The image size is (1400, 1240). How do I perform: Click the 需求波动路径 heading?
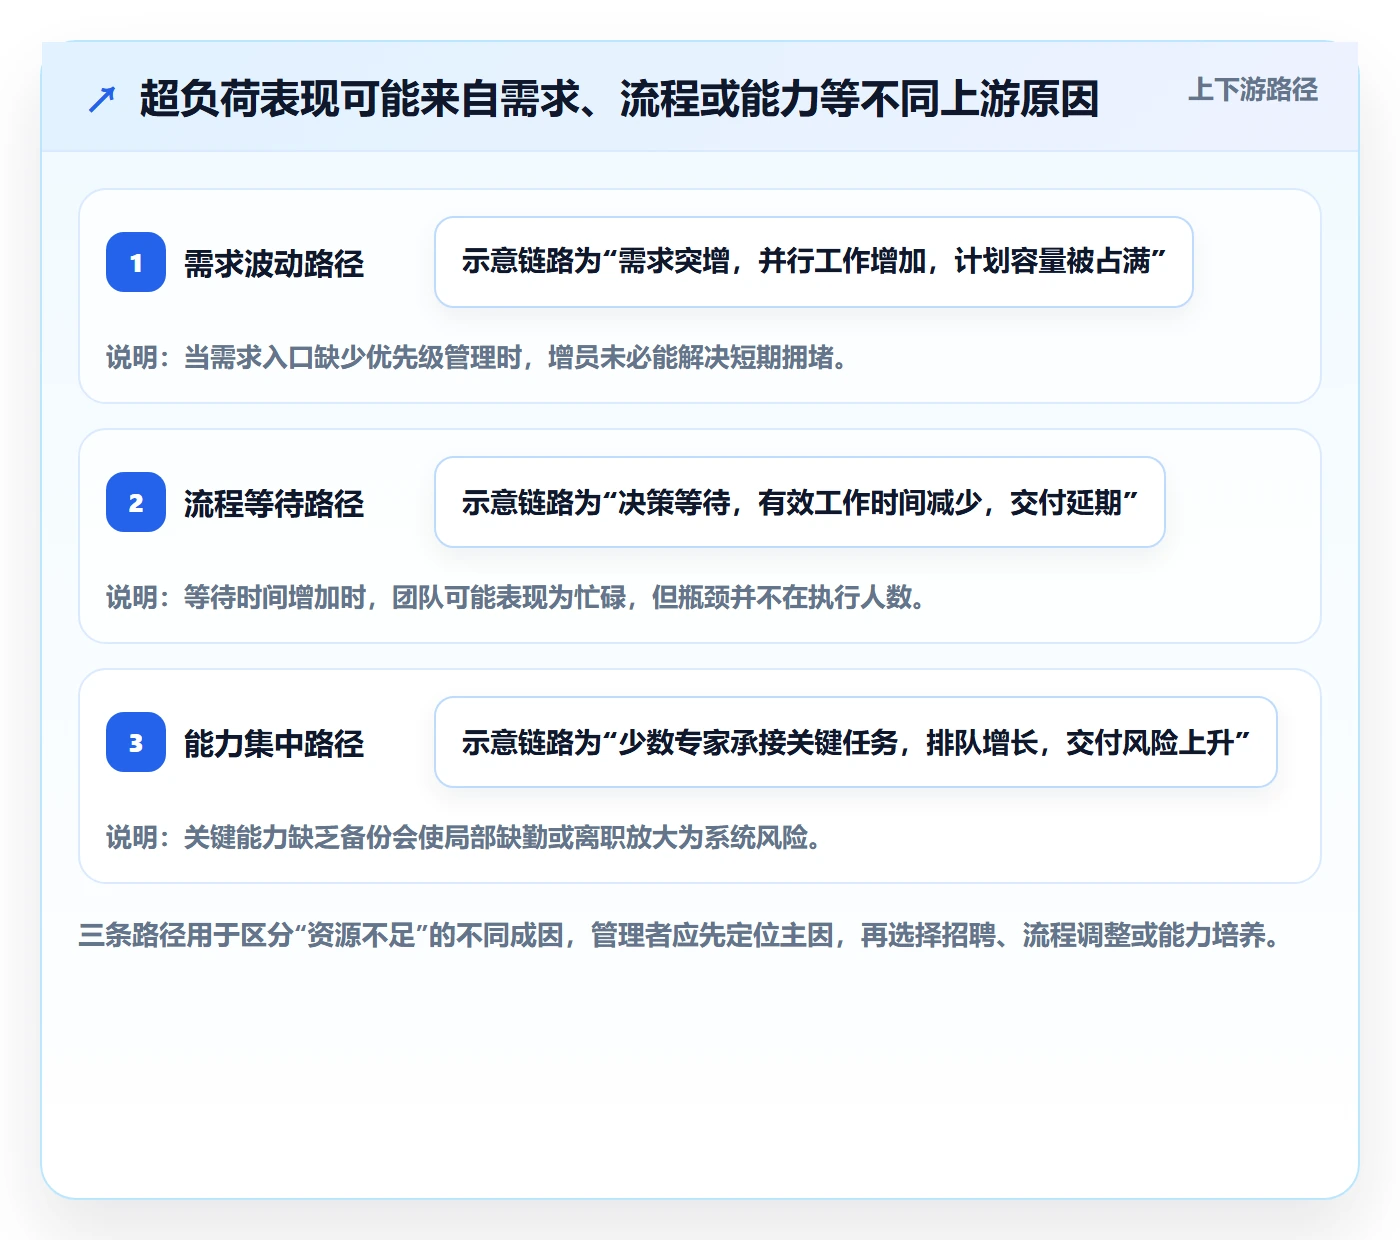click(274, 264)
